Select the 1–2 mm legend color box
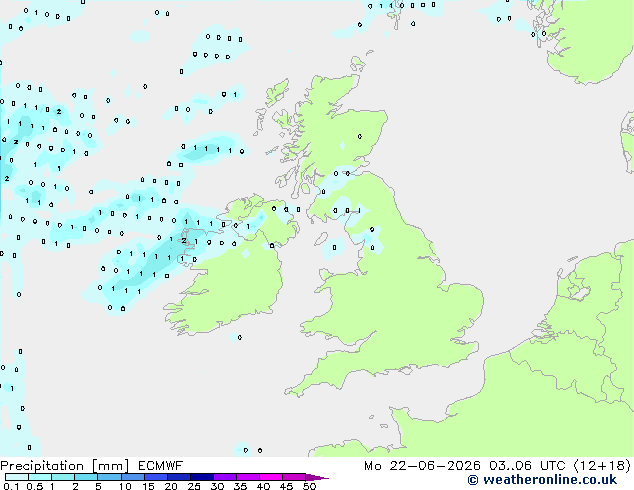This screenshot has height=490, width=634. [x=63, y=477]
